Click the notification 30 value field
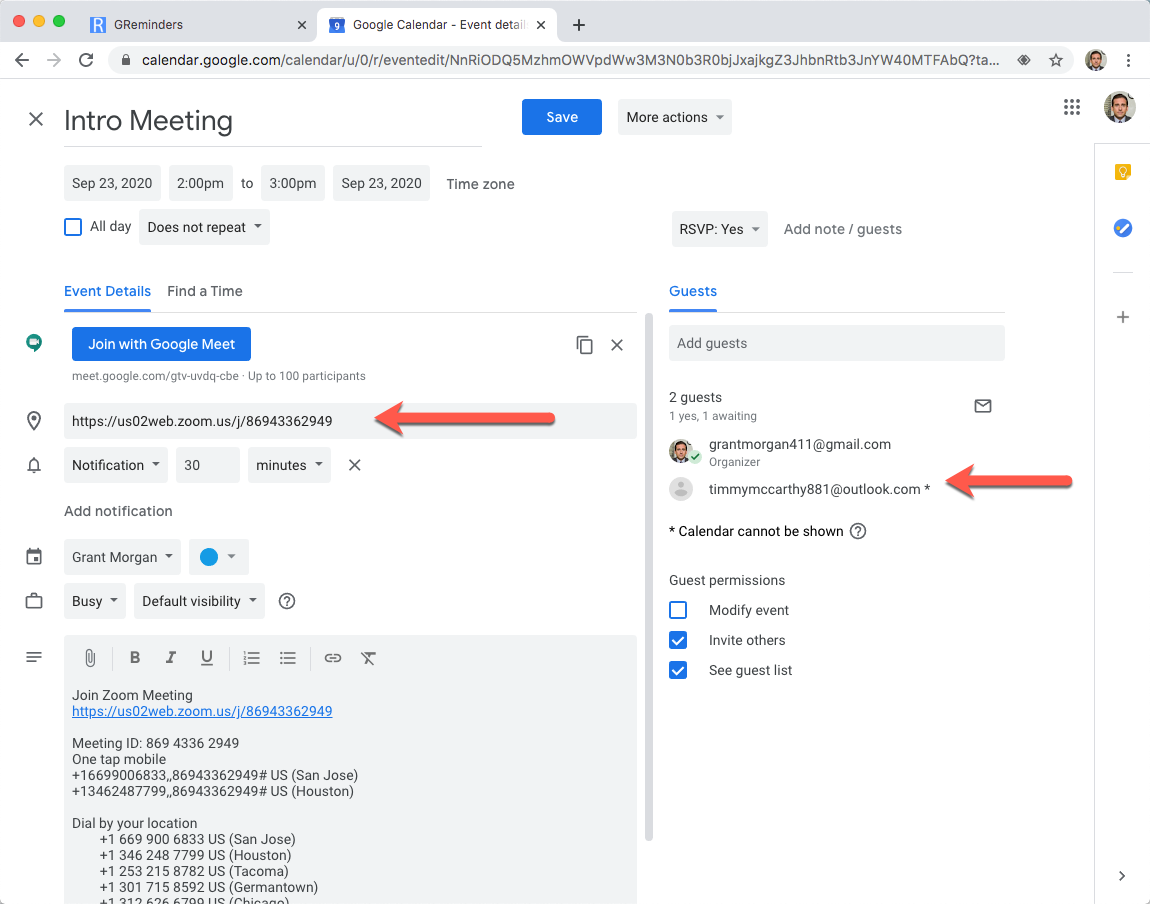The height and width of the screenshot is (904, 1150). 208,465
